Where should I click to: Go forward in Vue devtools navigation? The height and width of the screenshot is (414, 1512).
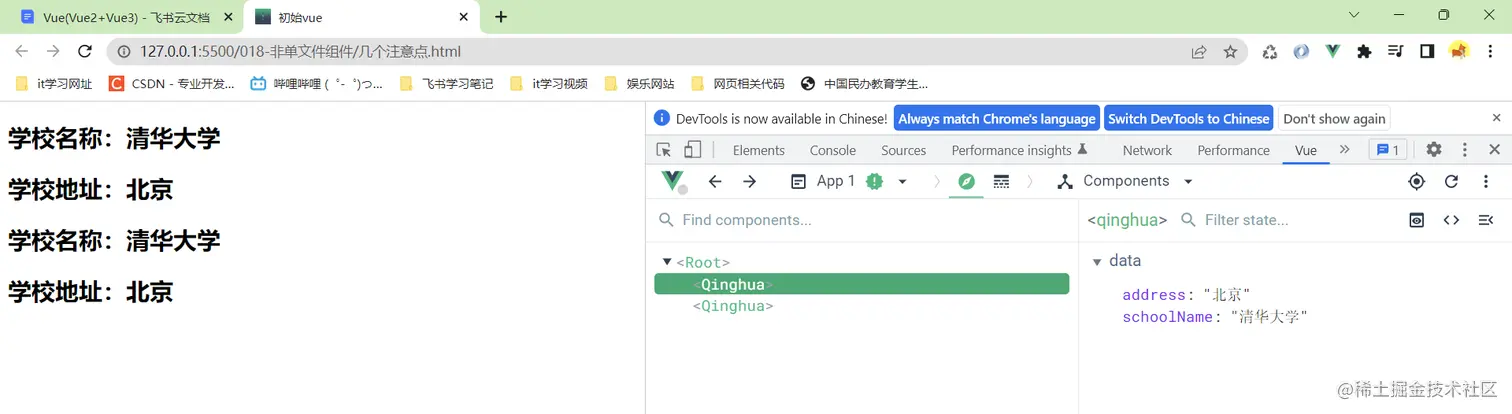point(749,181)
